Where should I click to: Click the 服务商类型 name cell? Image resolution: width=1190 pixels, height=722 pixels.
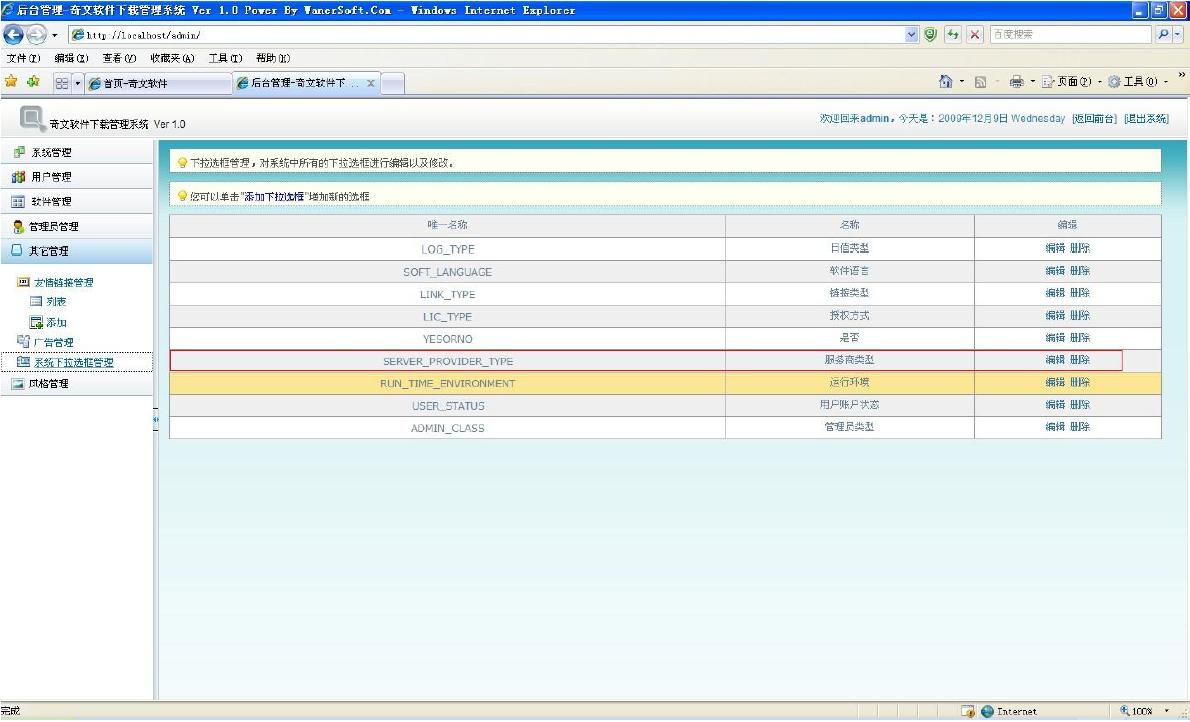[x=849, y=361]
